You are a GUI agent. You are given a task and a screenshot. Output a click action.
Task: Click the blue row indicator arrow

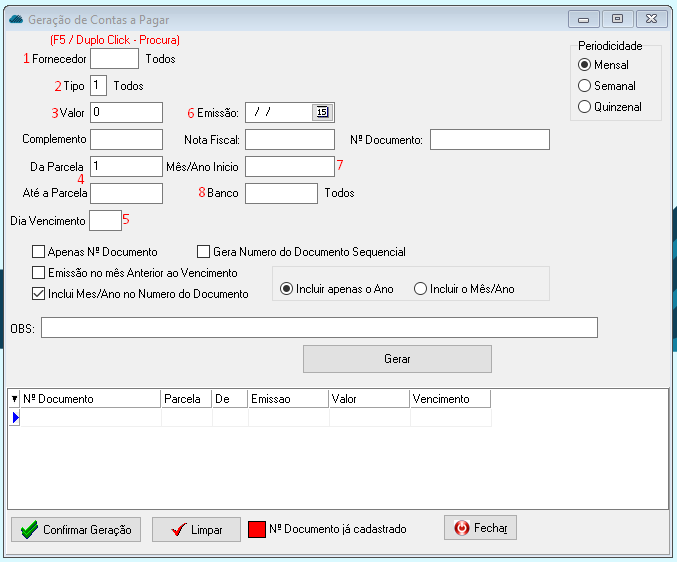(x=14, y=418)
